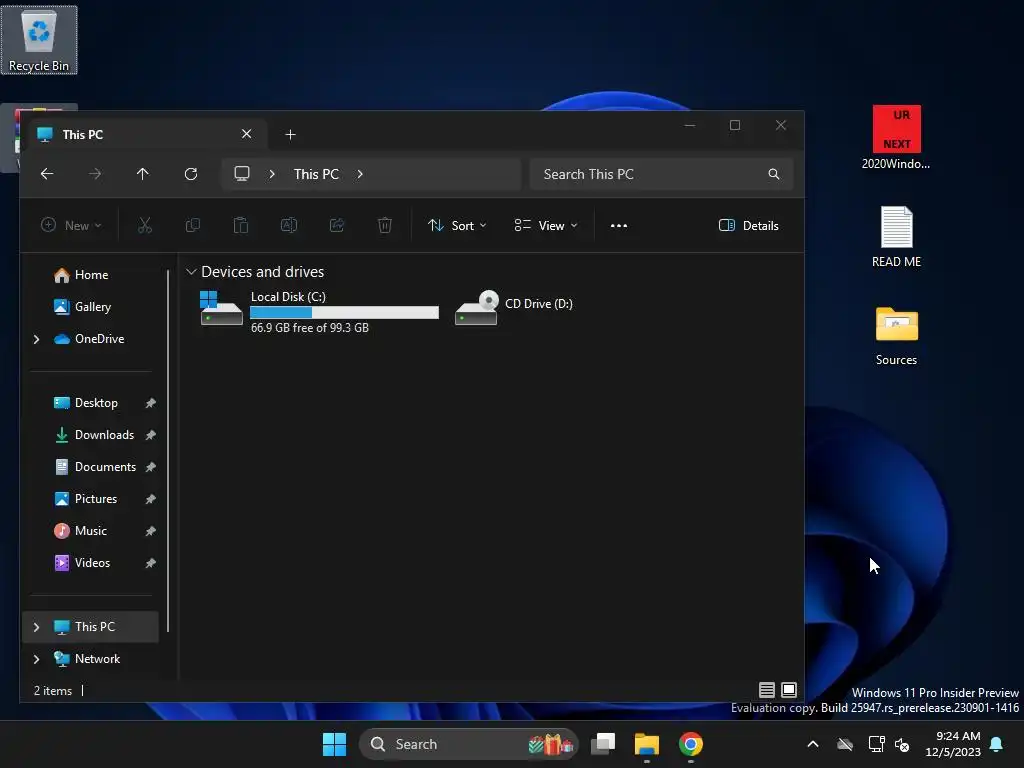
Task: Select the 2020Windo... desktop icon
Action: [896, 138]
